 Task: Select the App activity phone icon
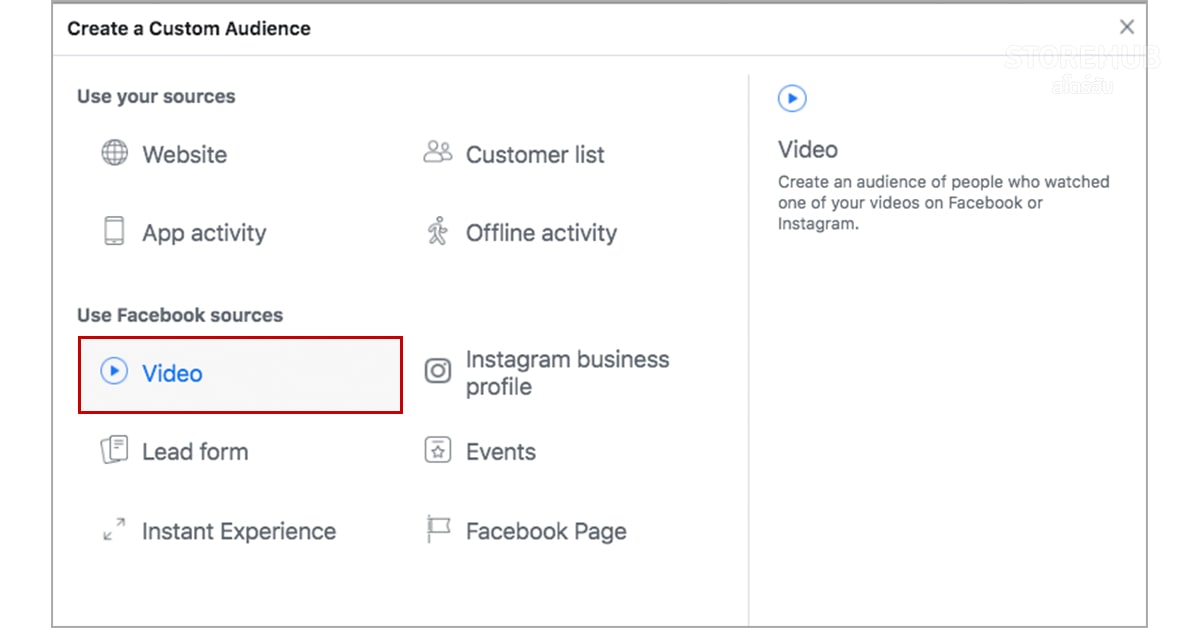(114, 232)
